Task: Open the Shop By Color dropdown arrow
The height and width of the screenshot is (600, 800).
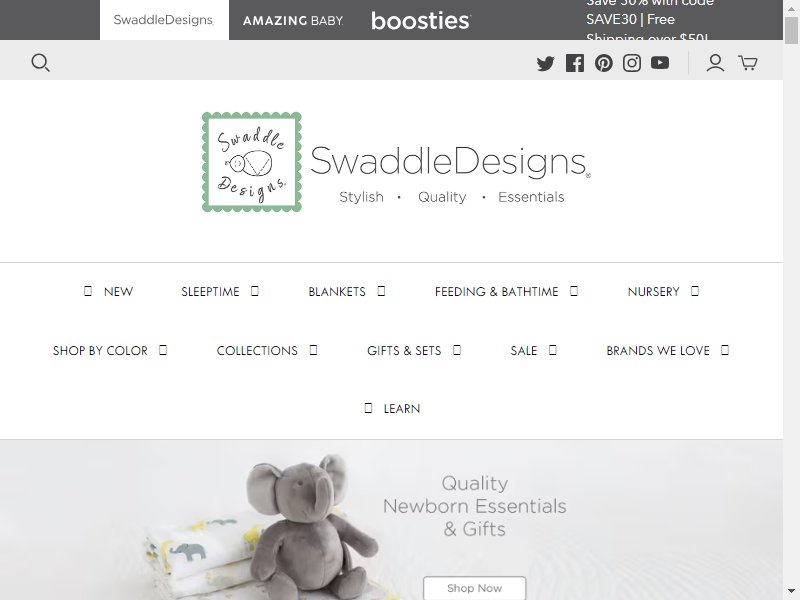Action: tap(163, 351)
